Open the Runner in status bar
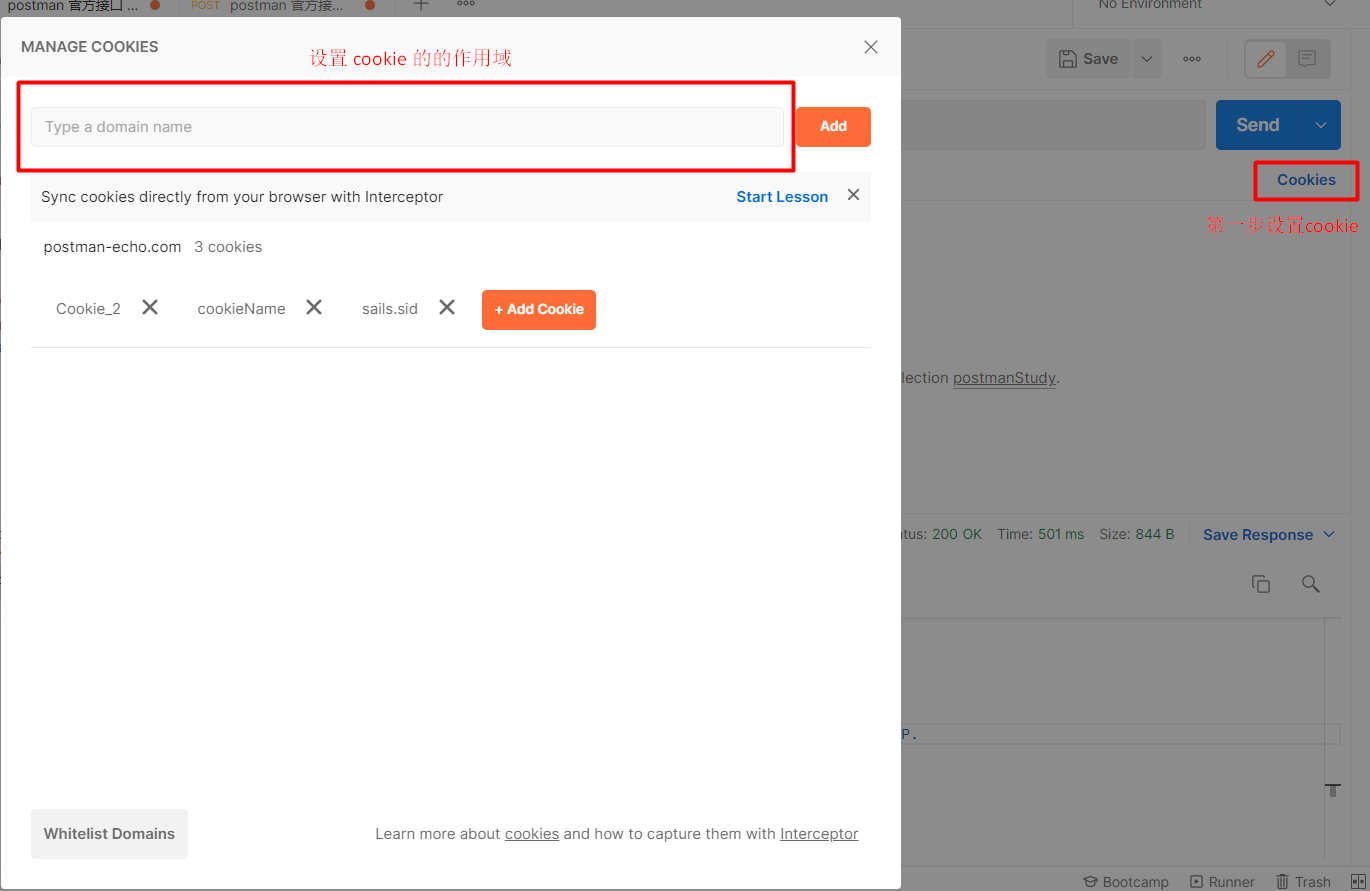The width and height of the screenshot is (1370, 891). pyautogui.click(x=1222, y=882)
